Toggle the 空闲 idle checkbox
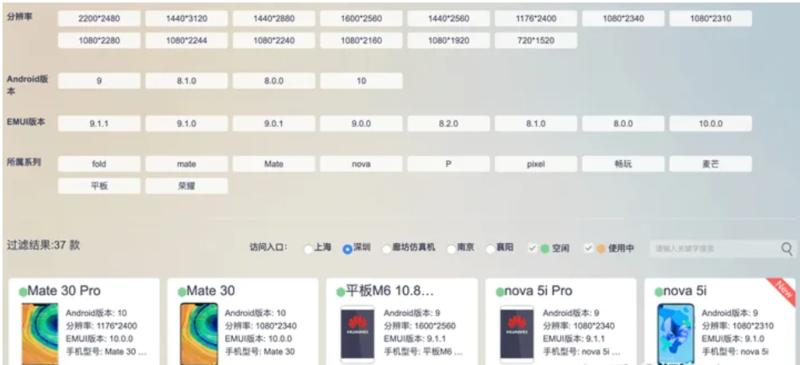The image size is (800, 365). coord(532,249)
